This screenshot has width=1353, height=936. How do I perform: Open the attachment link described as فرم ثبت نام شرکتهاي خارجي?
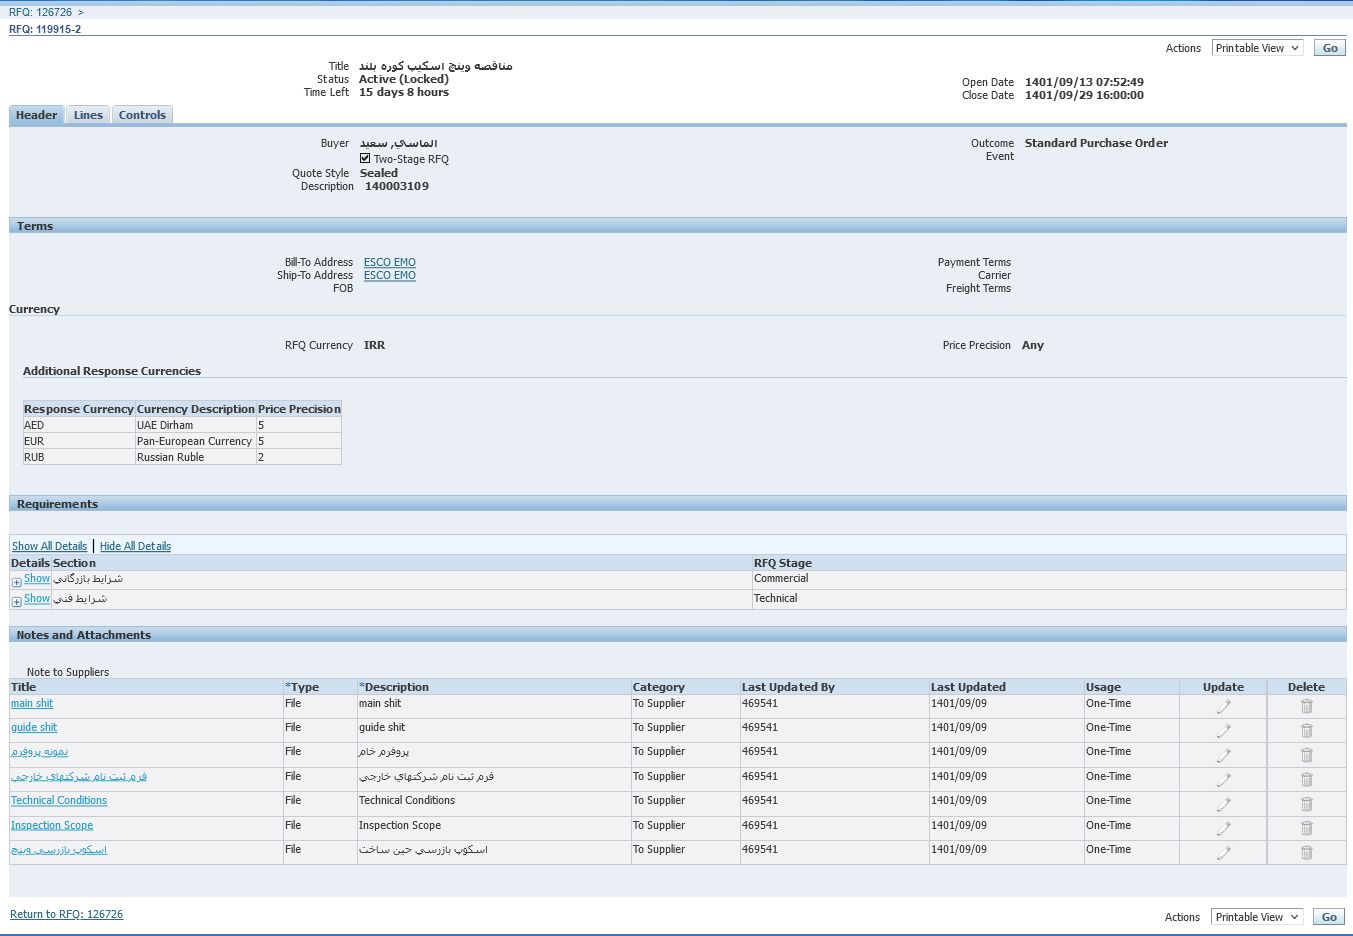click(79, 777)
